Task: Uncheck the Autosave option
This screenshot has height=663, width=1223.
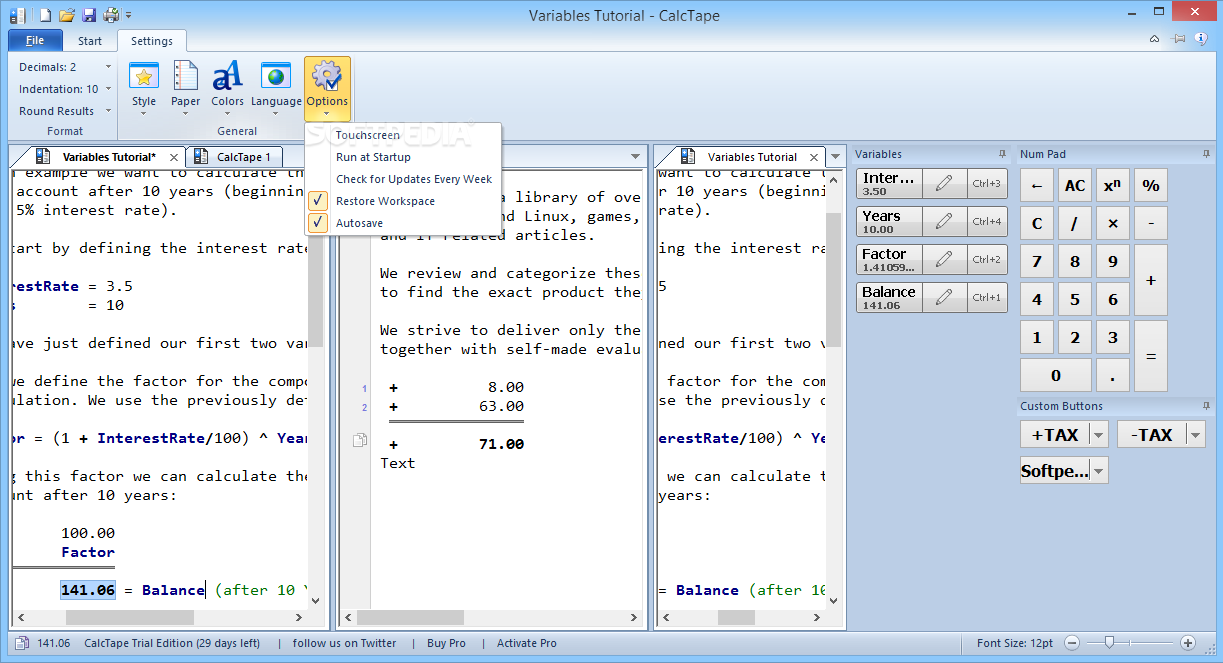Action: [403, 223]
